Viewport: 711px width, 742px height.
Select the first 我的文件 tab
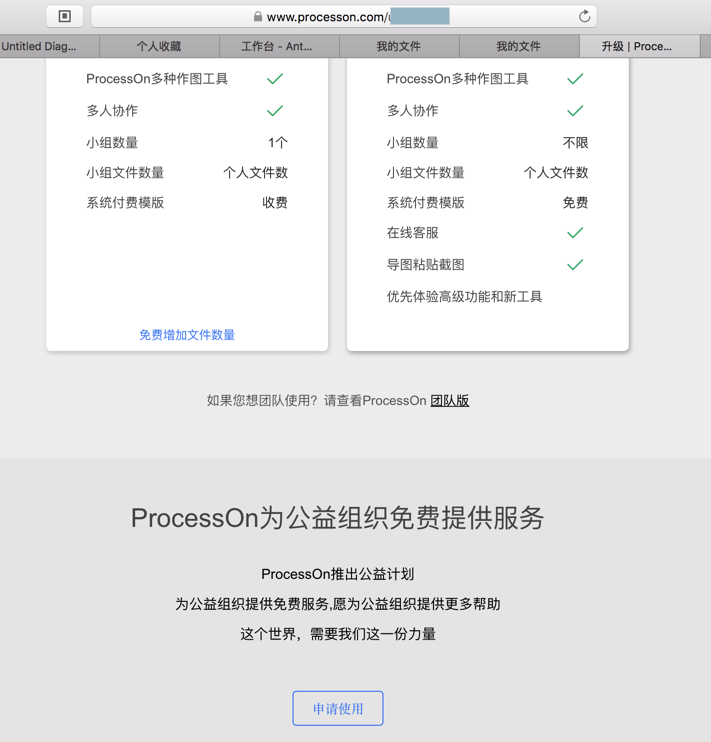pyautogui.click(x=399, y=46)
